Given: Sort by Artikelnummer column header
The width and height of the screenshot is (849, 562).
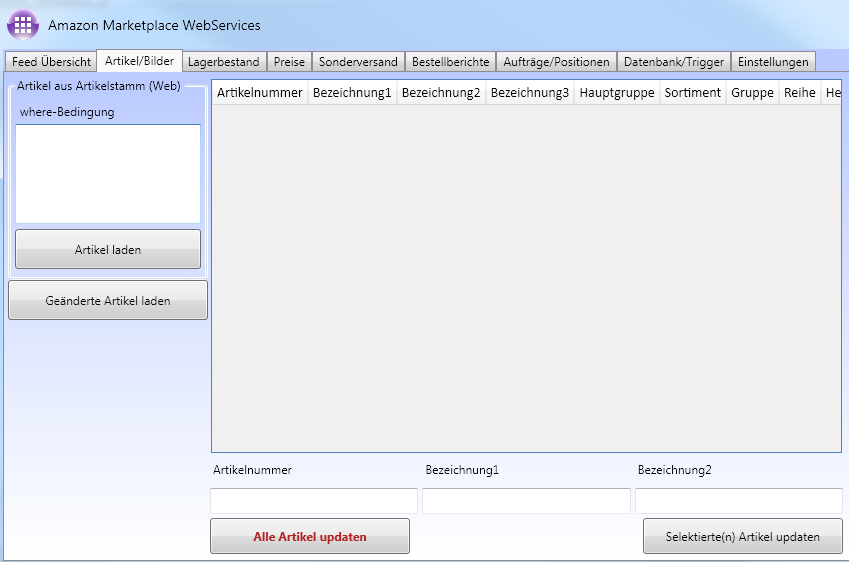Looking at the screenshot, I should [260, 93].
